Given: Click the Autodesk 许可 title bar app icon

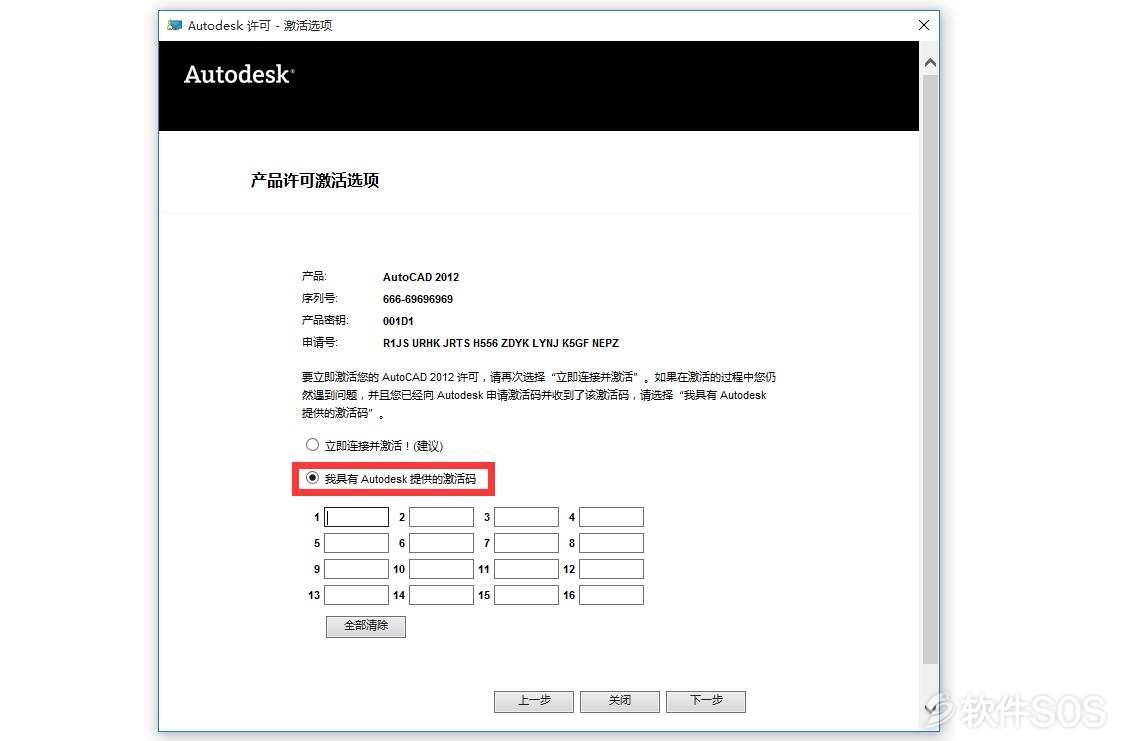Looking at the screenshot, I should point(174,25).
